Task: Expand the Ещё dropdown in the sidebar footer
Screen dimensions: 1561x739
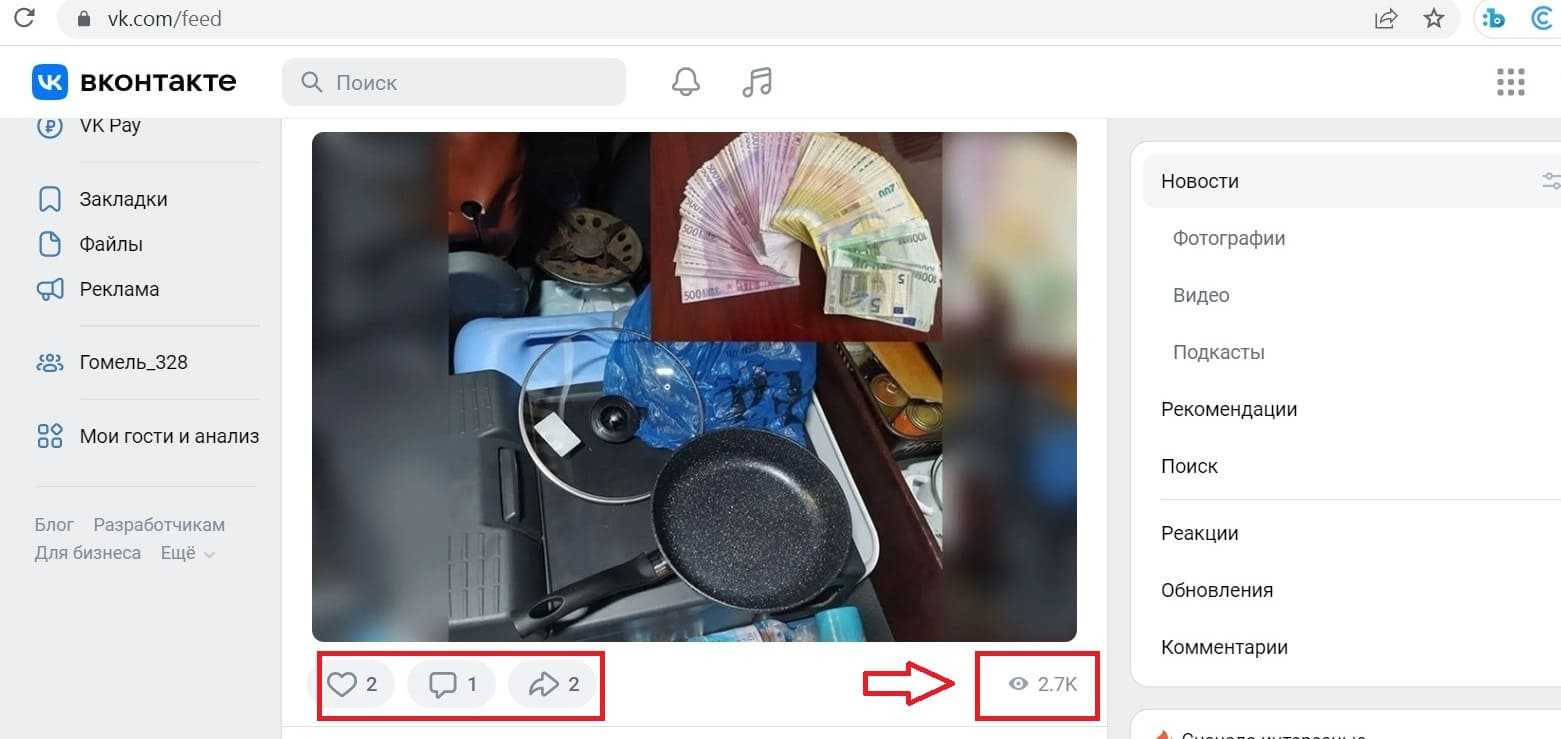Action: point(188,553)
